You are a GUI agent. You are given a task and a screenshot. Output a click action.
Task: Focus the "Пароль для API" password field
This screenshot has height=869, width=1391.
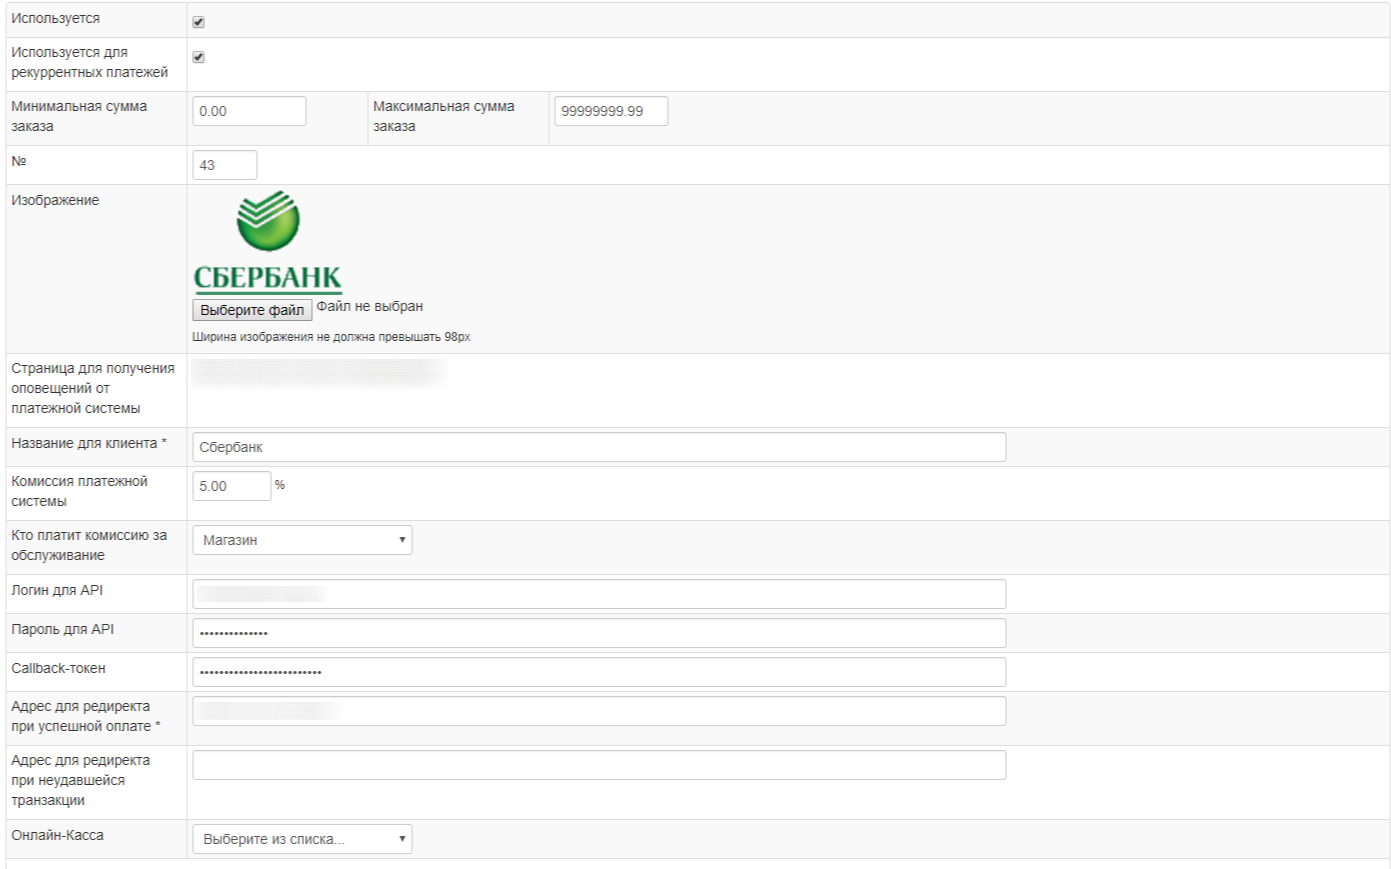pyautogui.click(x=598, y=633)
